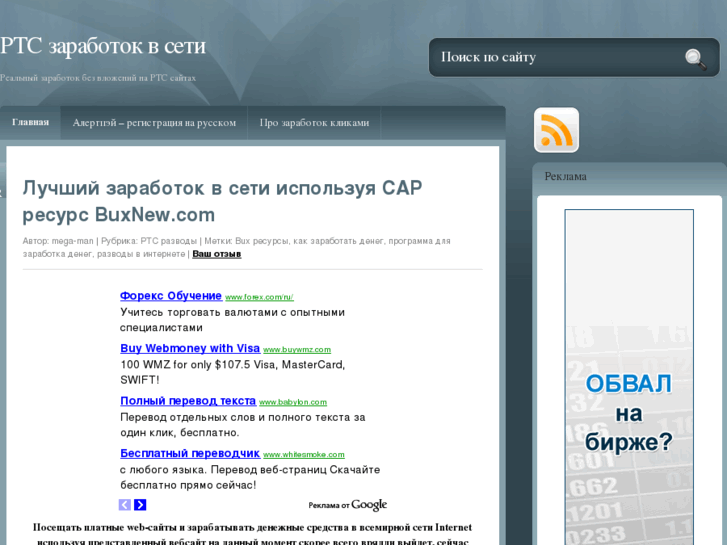The width and height of the screenshot is (727, 545).
Task: Click the tag 'Bux ресурсы'
Action: click(x=262, y=241)
